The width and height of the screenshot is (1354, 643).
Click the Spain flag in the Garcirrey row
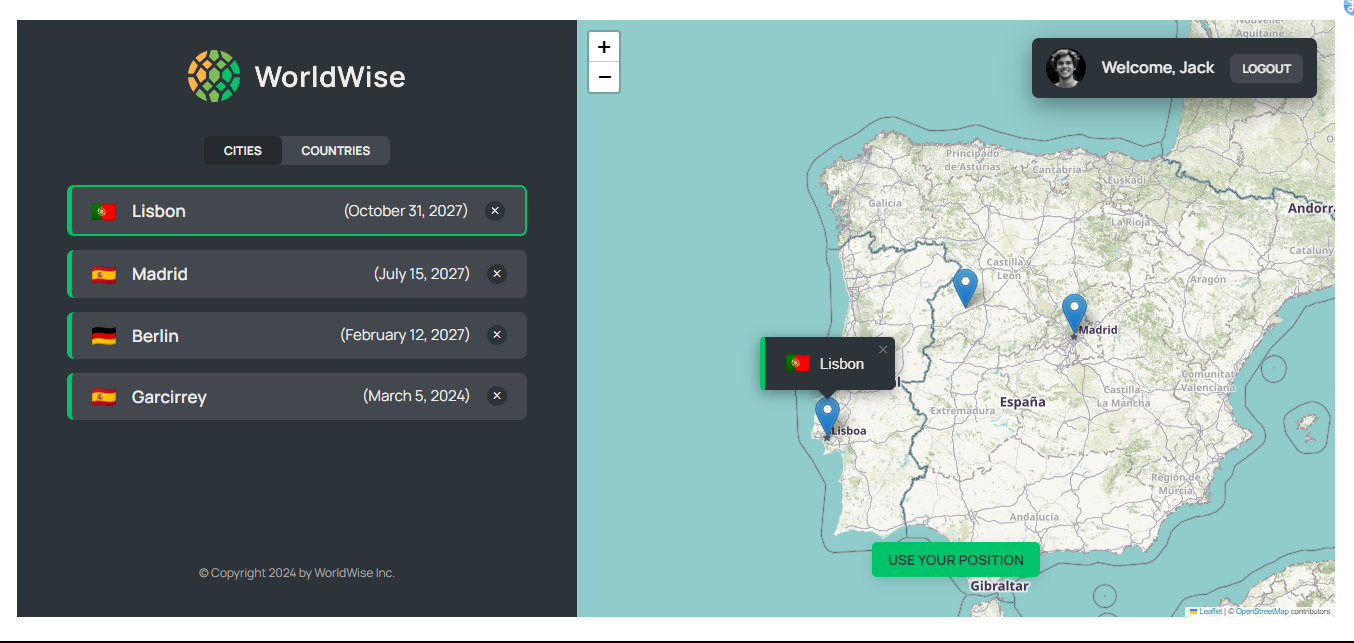pyautogui.click(x=104, y=397)
